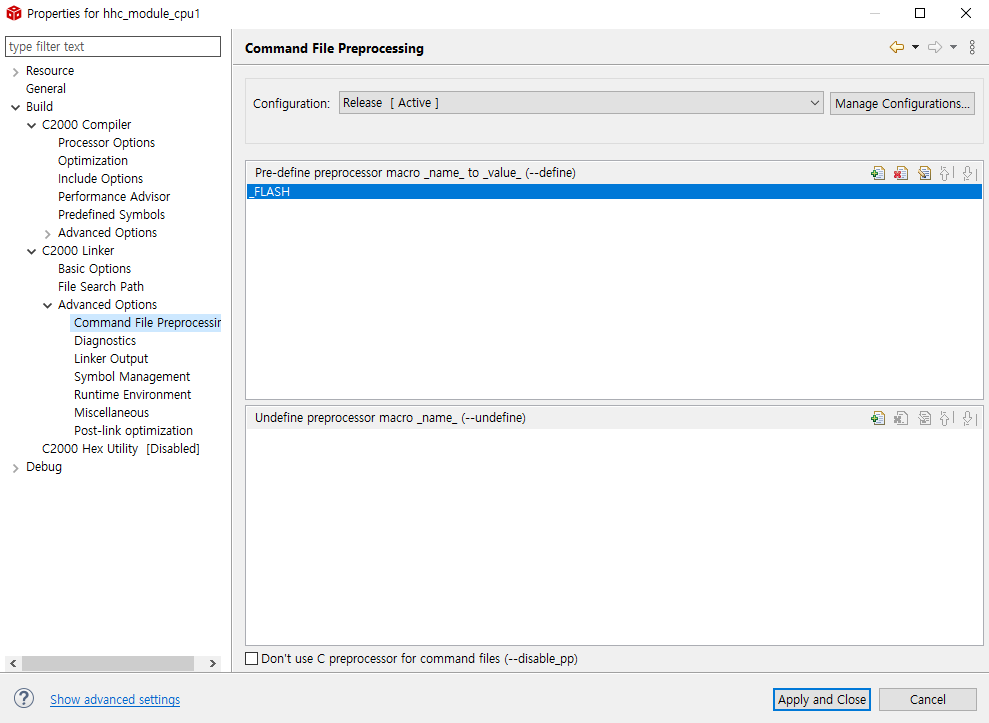The width and height of the screenshot is (989, 723).
Task: Open the Configuration dropdown
Action: (x=581, y=103)
